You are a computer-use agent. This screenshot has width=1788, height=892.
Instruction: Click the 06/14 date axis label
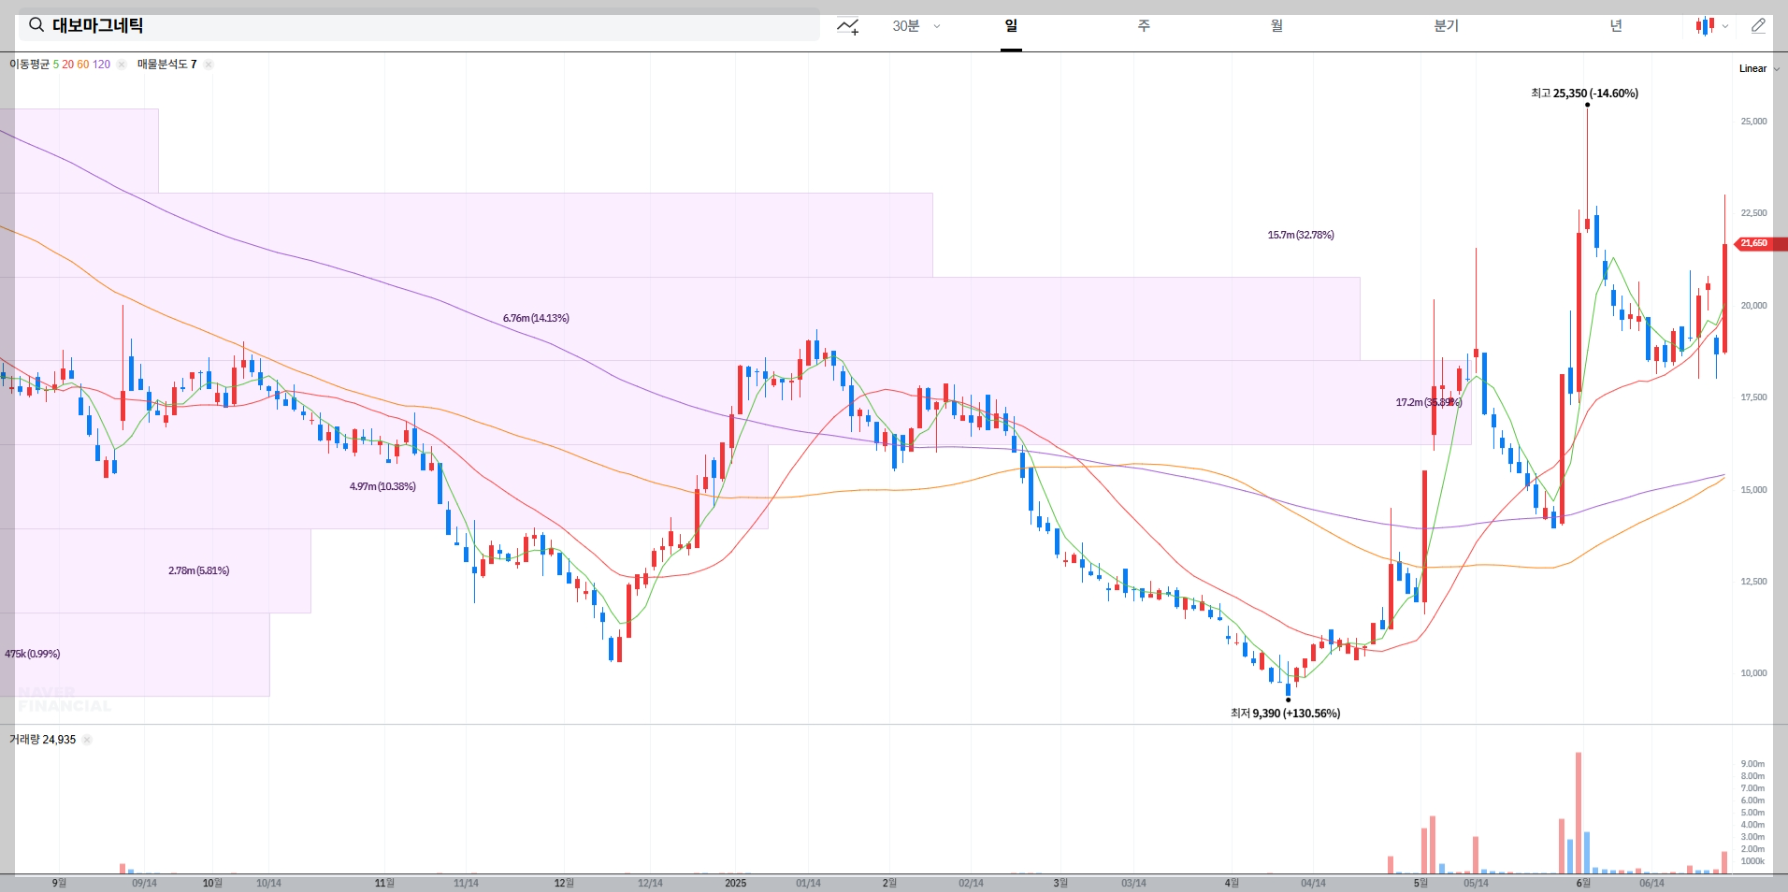pos(1652,883)
